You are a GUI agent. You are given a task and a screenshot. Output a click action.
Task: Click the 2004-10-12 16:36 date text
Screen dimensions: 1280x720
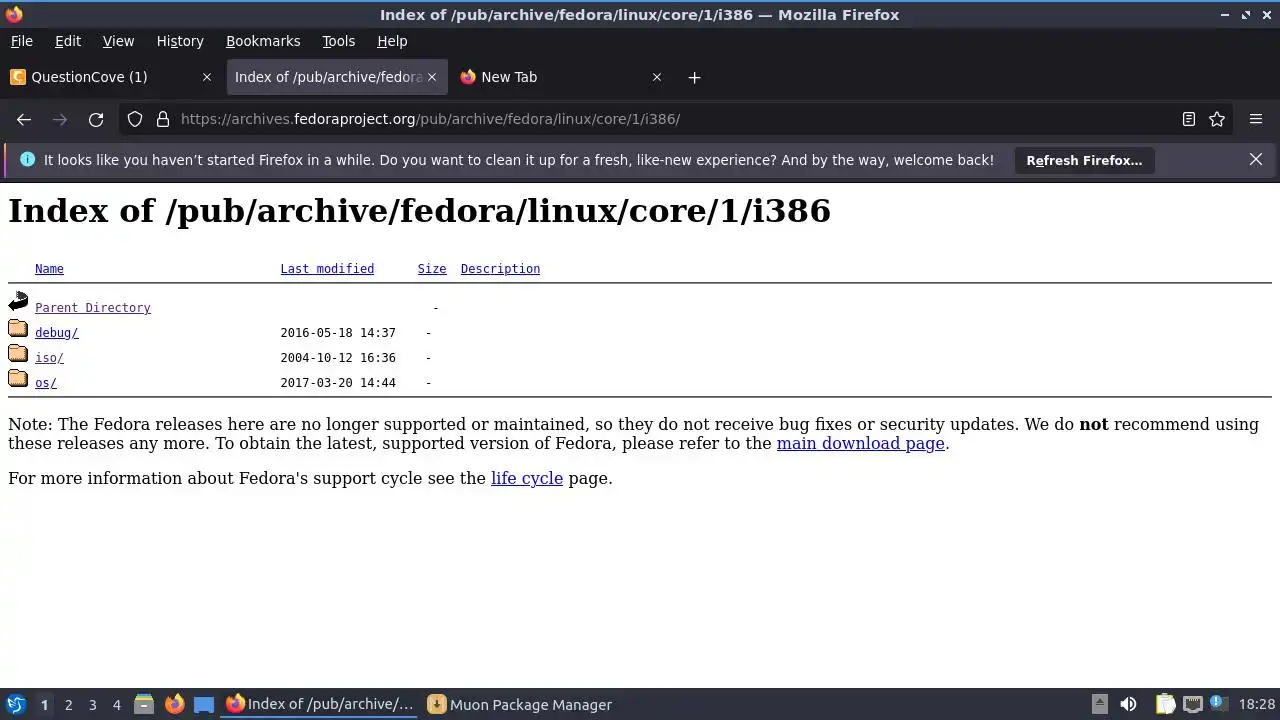pos(338,358)
